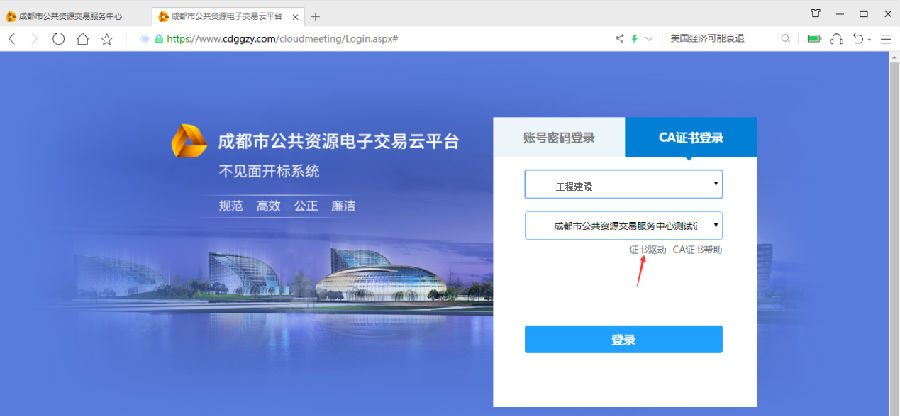Go to browser home page icon
The height and width of the screenshot is (416, 900).
tap(83, 39)
